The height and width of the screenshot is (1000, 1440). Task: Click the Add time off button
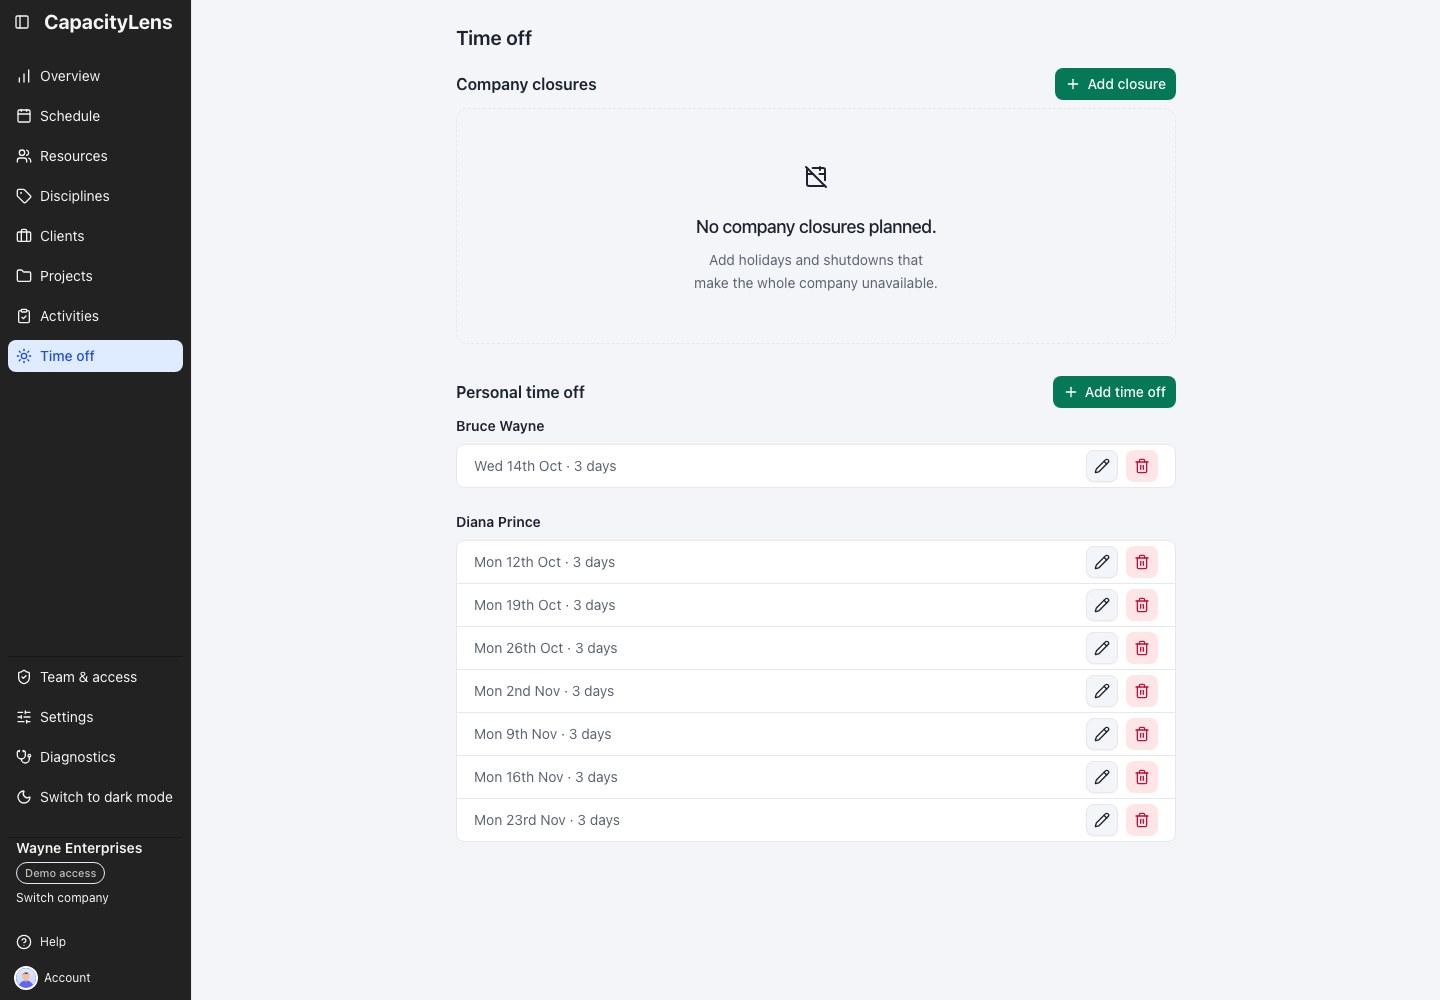(x=1114, y=392)
